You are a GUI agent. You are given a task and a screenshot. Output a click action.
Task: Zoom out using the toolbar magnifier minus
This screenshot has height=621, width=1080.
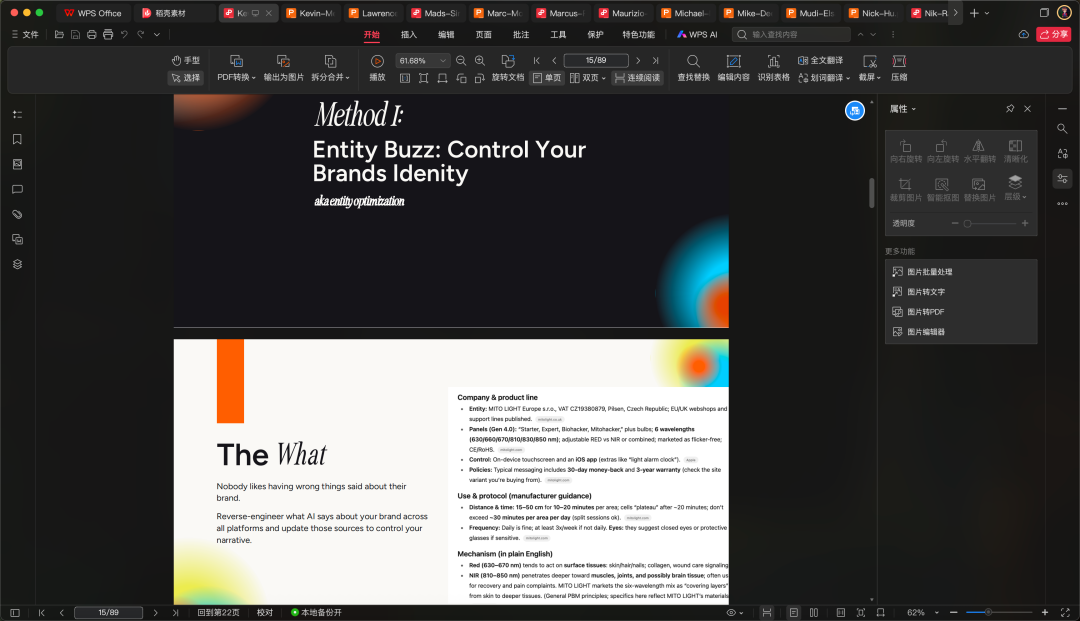(461, 61)
